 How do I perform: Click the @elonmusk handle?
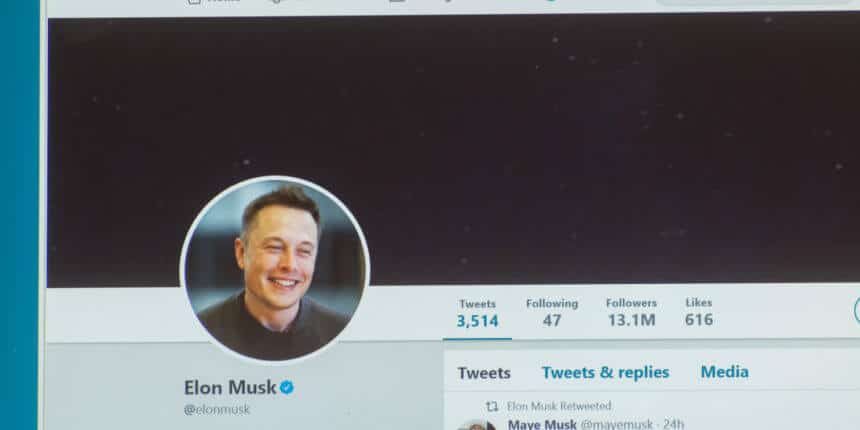[x=217, y=410]
